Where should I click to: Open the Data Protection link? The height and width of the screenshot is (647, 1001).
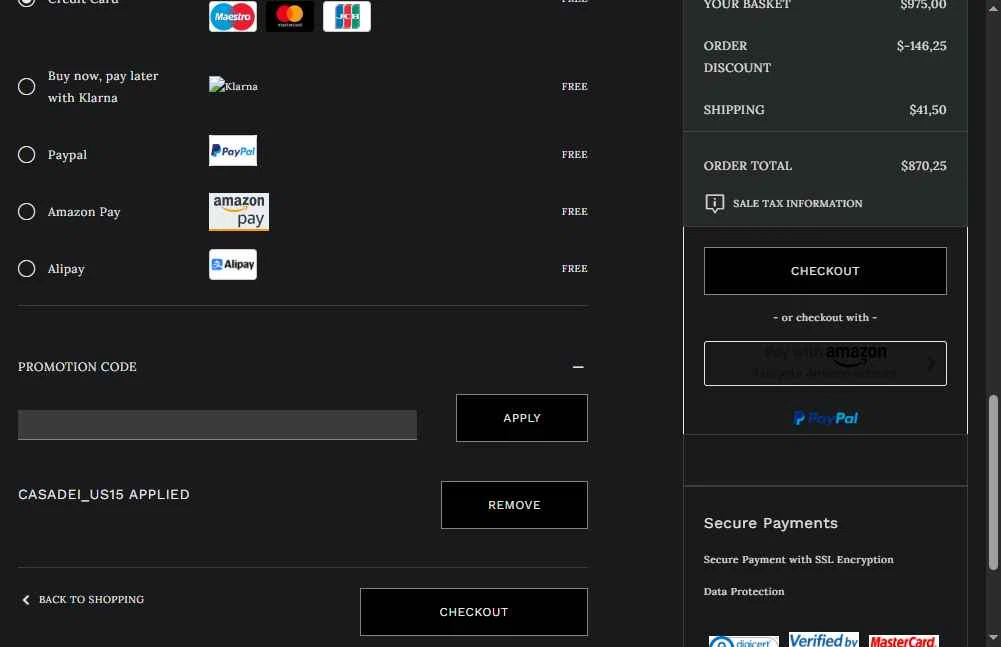744,591
